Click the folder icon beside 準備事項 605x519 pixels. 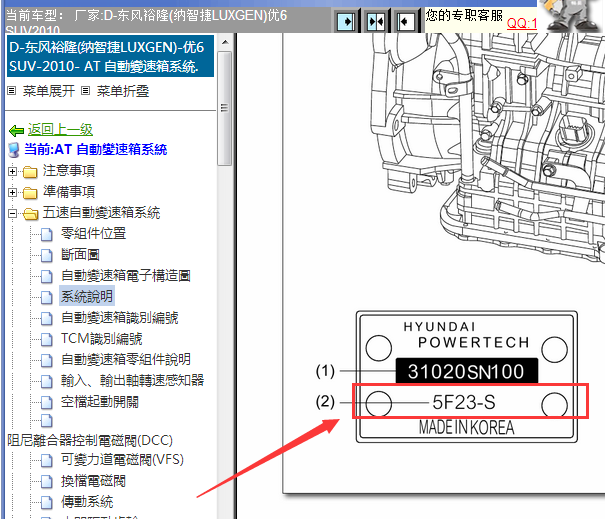30,193
